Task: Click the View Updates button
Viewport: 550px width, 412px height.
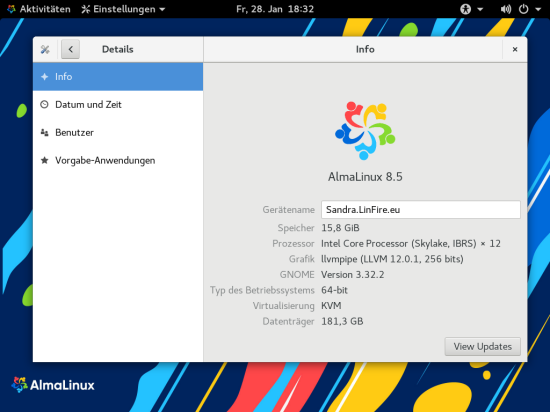Action: (x=483, y=346)
